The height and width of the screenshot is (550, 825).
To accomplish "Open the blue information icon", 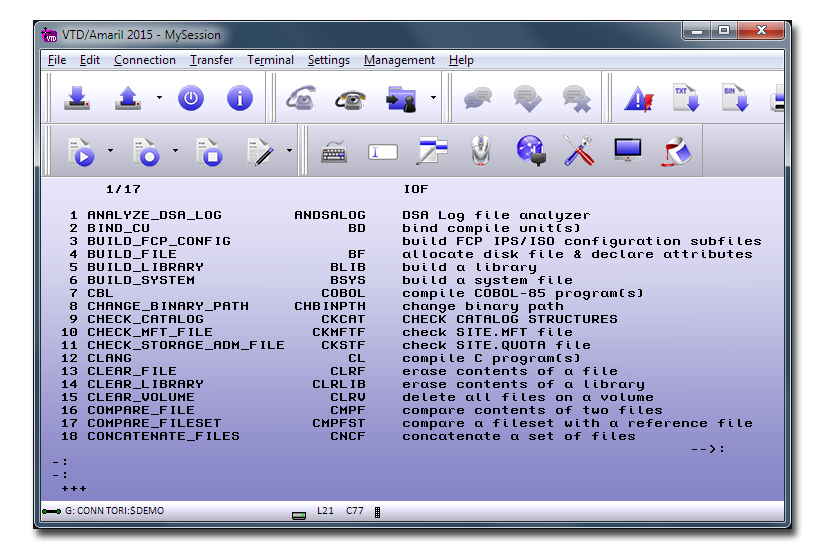I will point(239,98).
